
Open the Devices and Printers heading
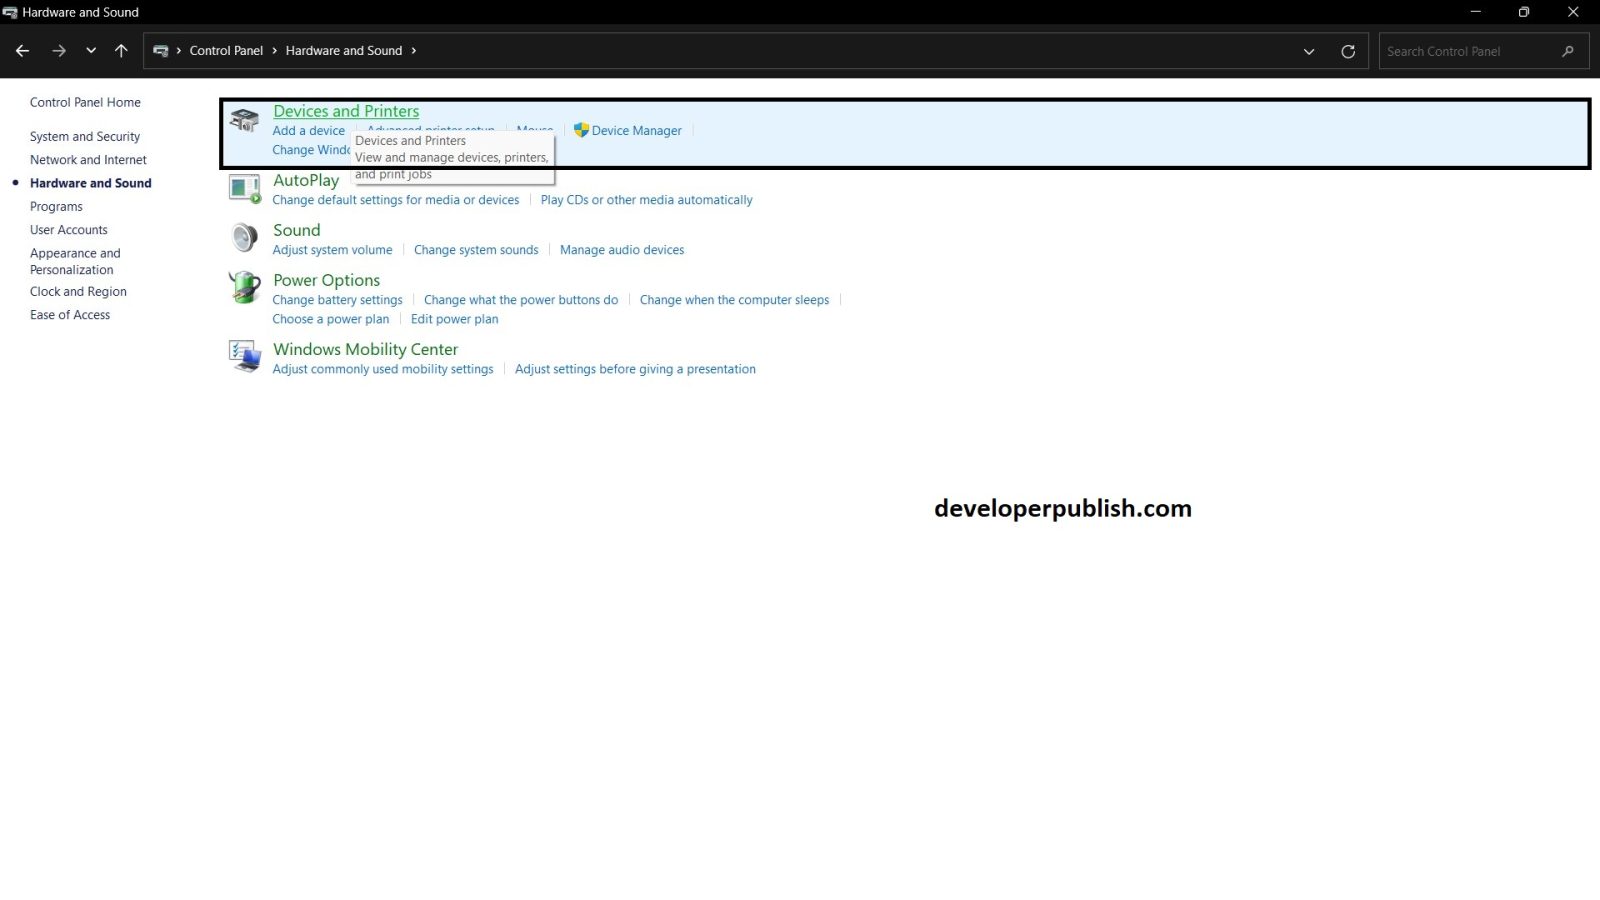346,111
